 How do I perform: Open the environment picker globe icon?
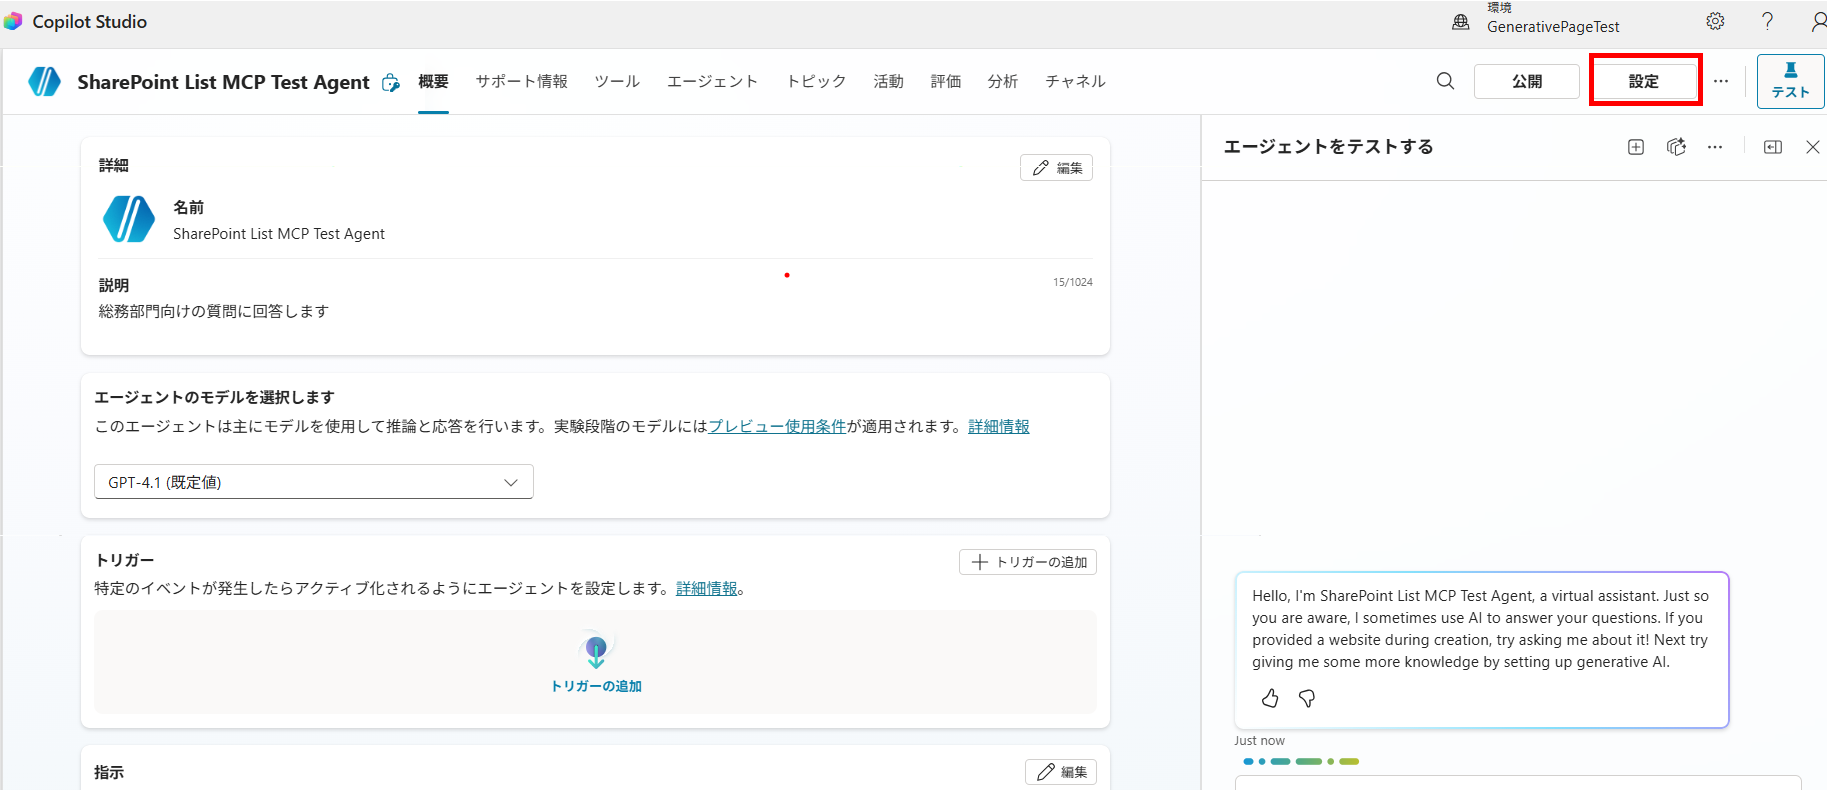point(1461,22)
